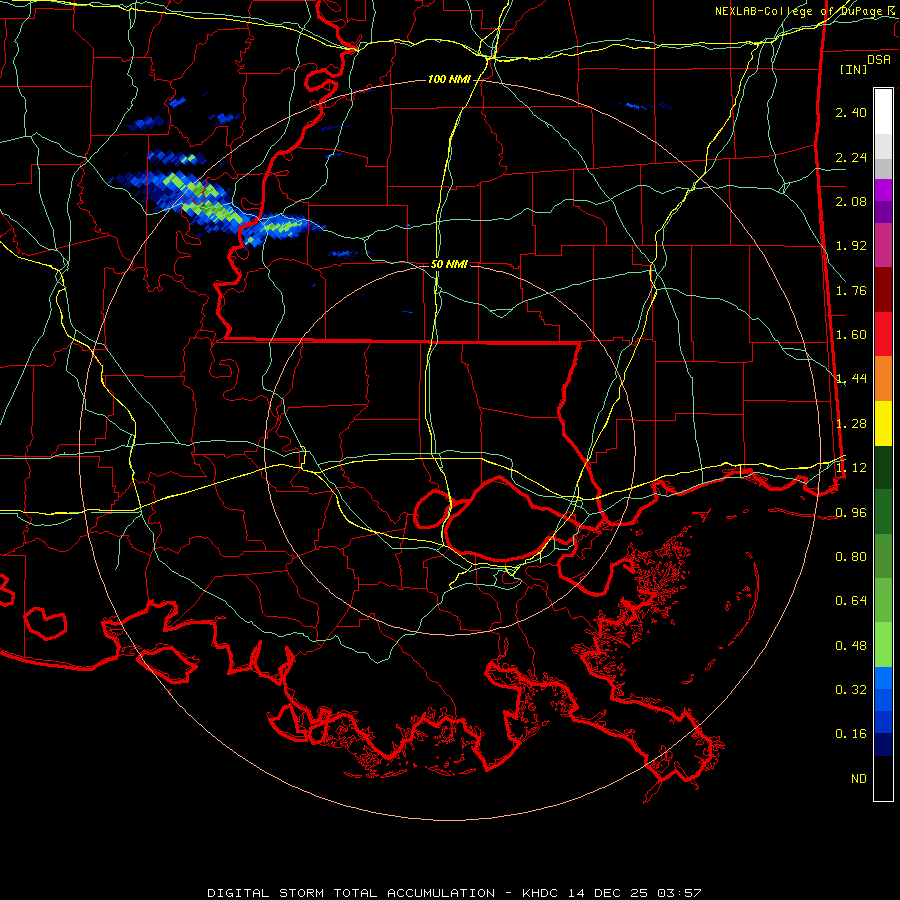The height and width of the screenshot is (900, 900).
Task: Click the 2.24 legend value
Action: pos(851,157)
